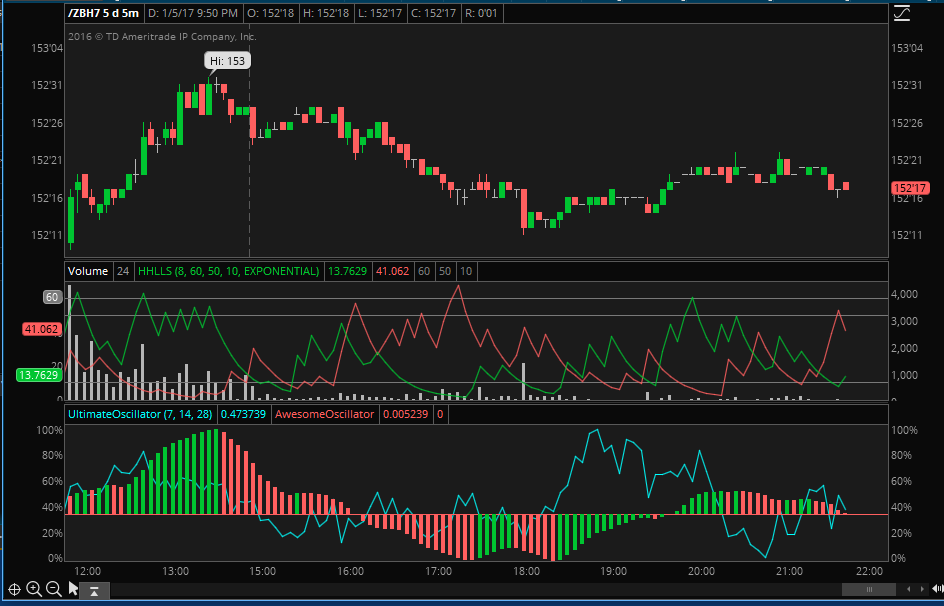Select the pan crosshair tool
Screen dimensions: 944x606
tap(14, 589)
